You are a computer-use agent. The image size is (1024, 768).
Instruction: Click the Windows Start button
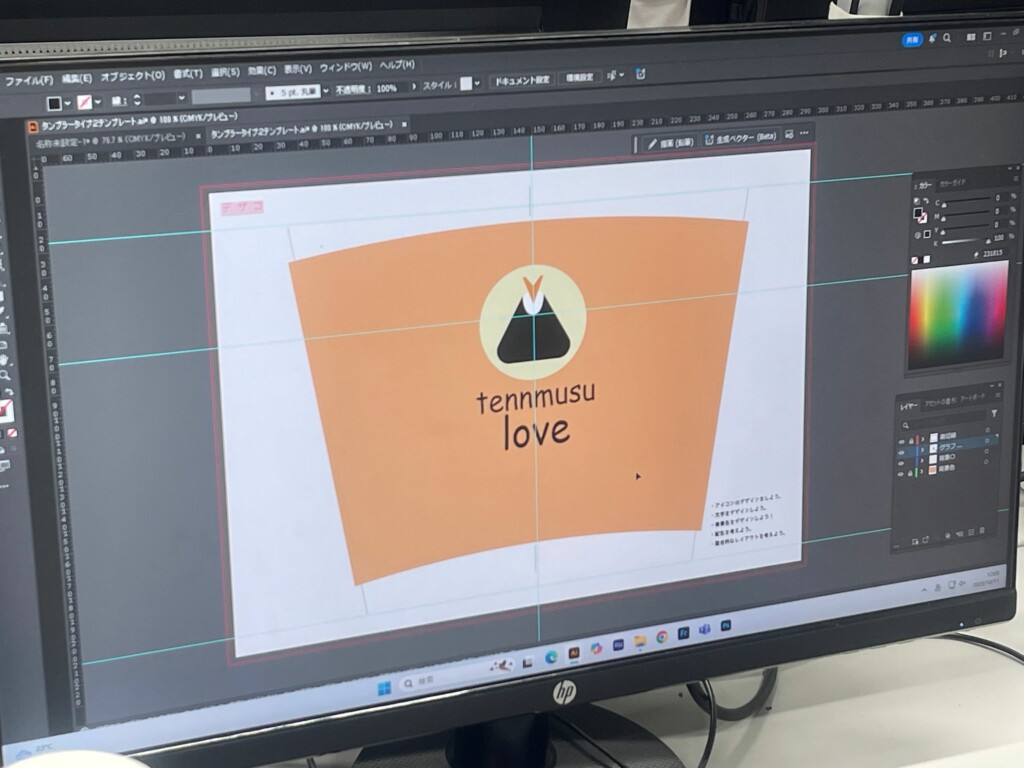384,688
